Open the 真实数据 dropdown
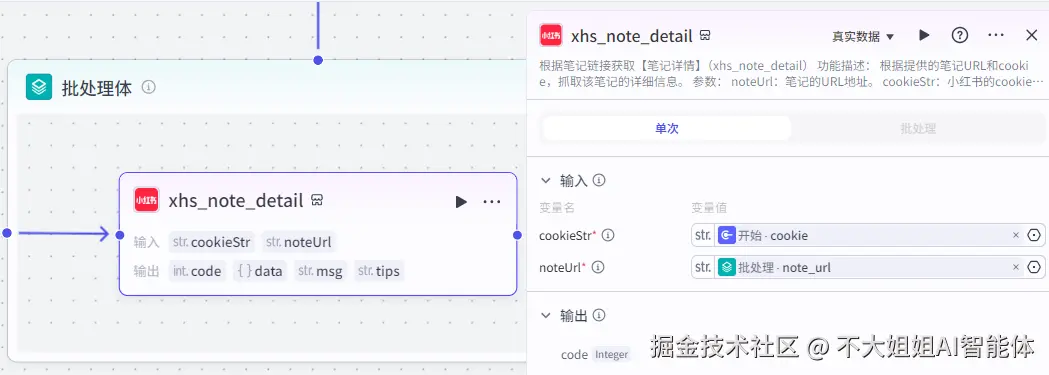 coord(863,36)
